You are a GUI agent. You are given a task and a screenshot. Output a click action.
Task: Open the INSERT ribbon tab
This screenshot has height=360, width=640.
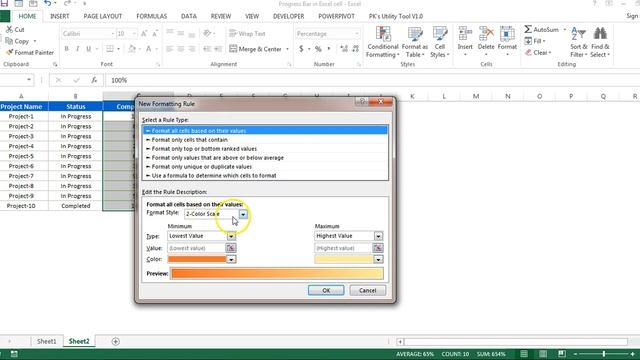tap(60, 16)
